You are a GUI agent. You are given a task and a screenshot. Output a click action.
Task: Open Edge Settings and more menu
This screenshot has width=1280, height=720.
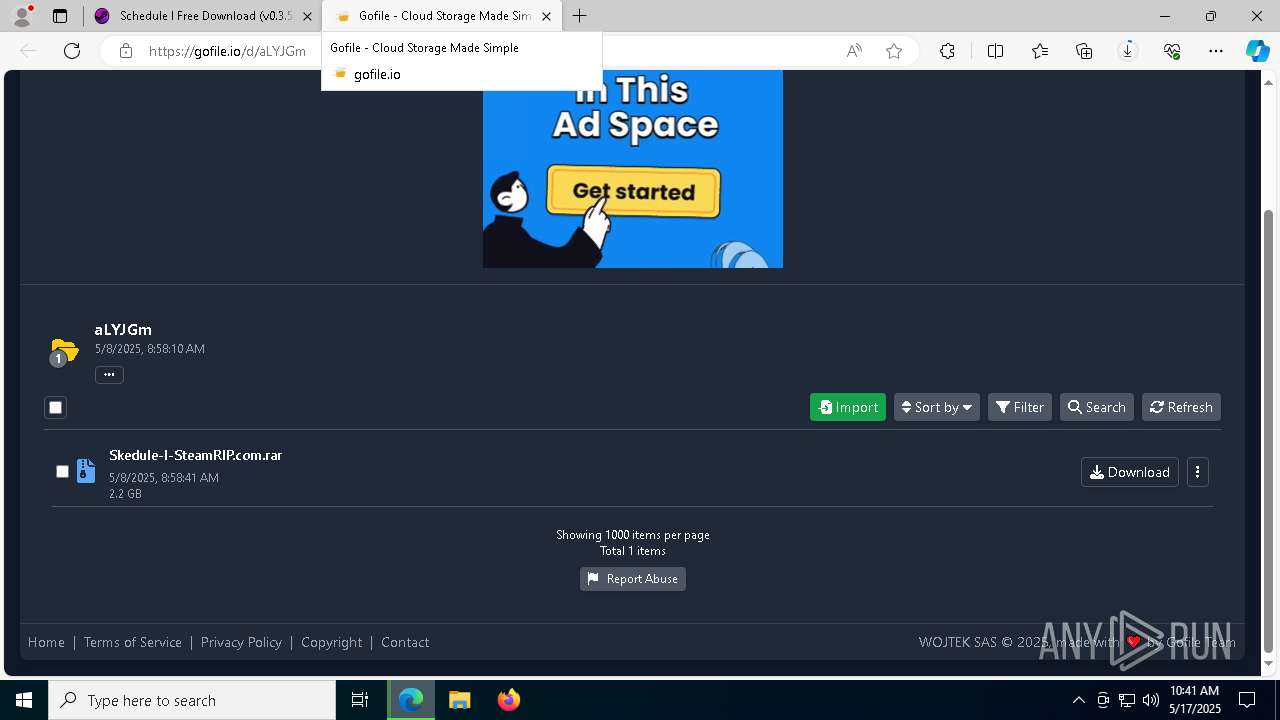(1216, 51)
